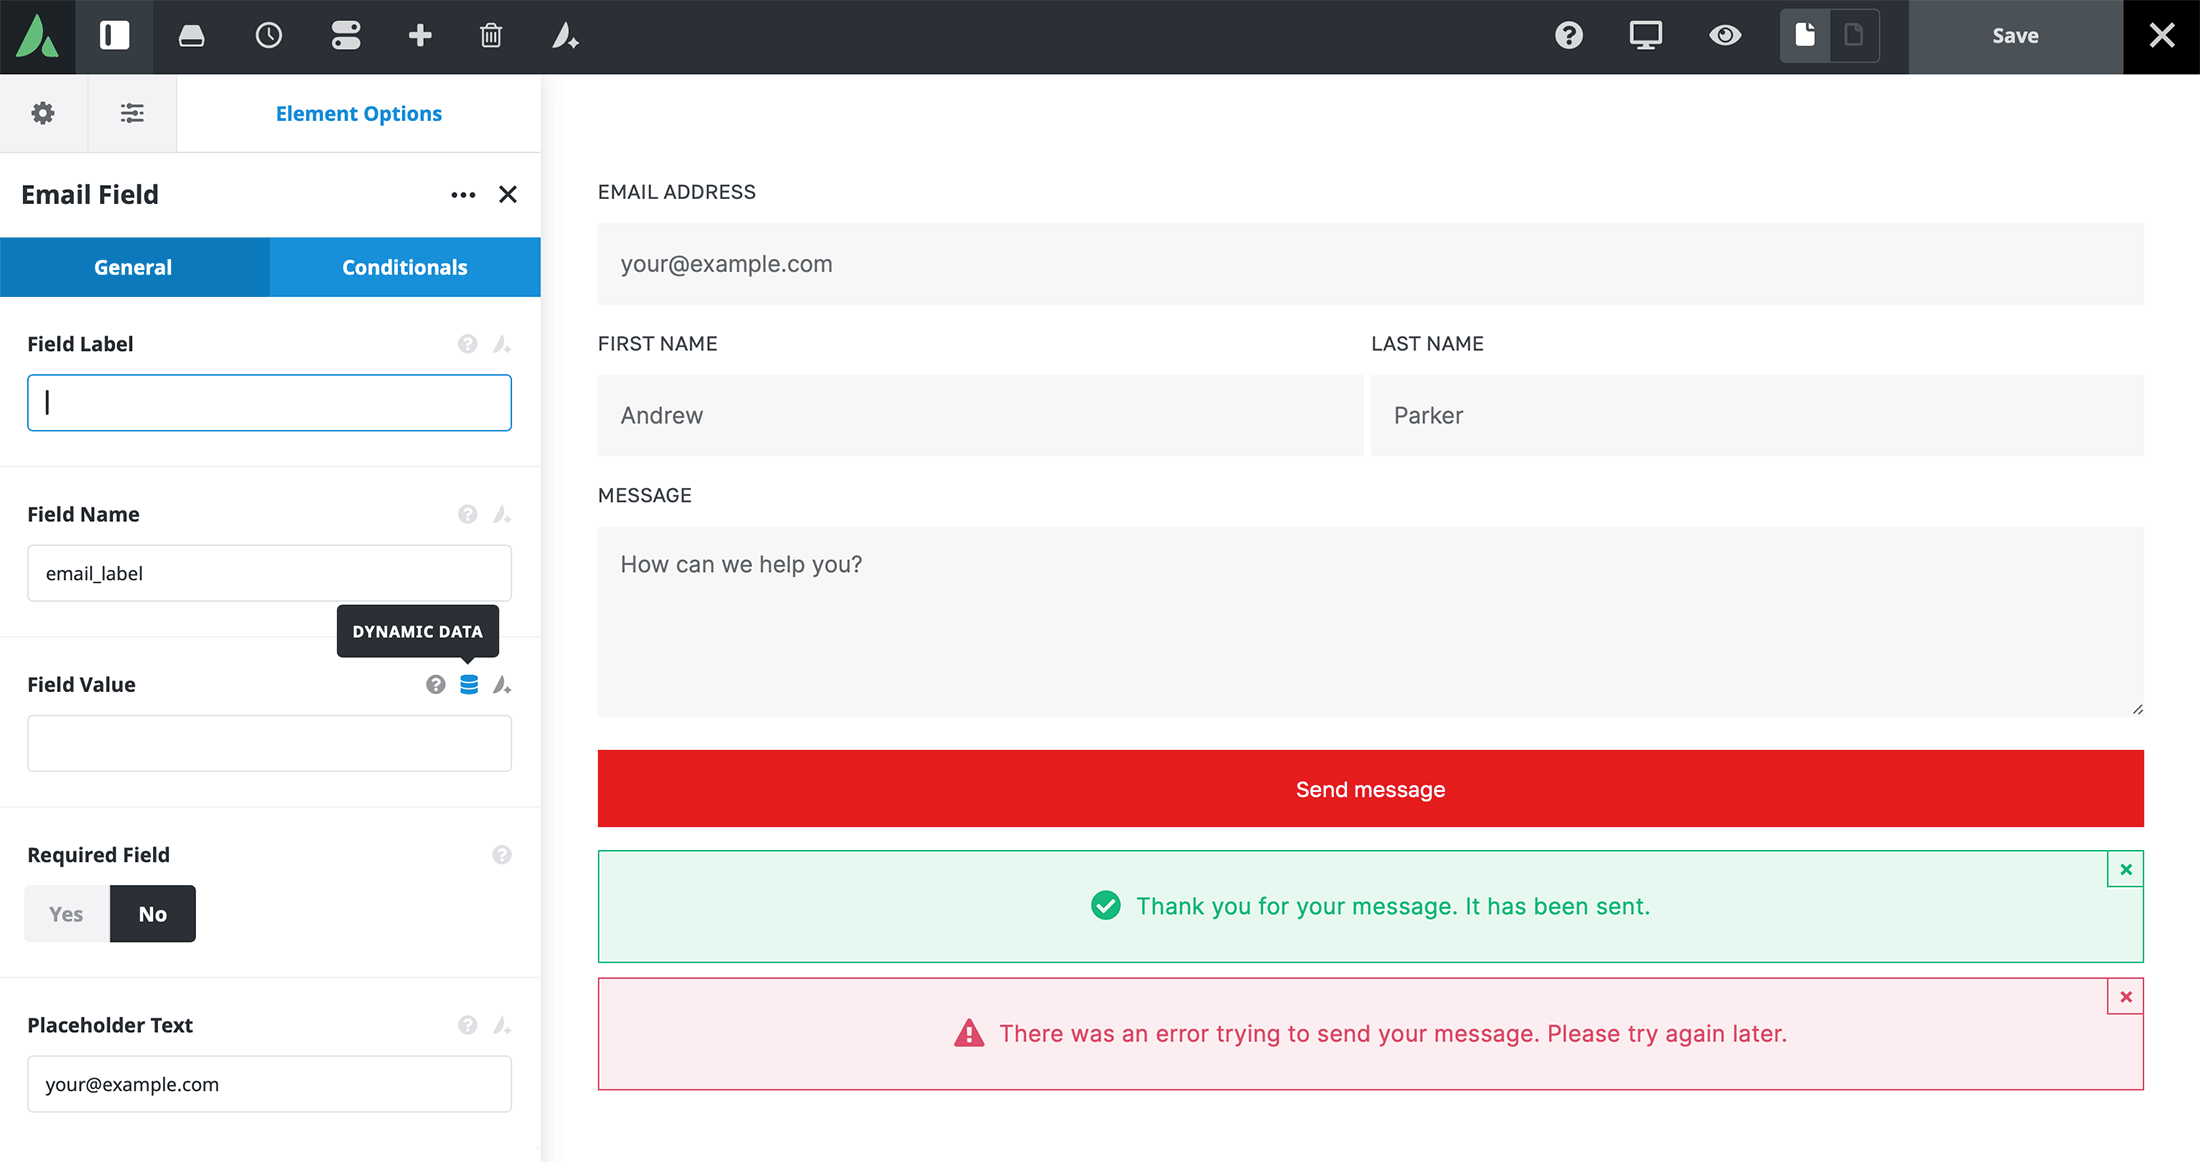The image size is (2200, 1162).
Task: Click the trash delete icon
Action: (491, 36)
